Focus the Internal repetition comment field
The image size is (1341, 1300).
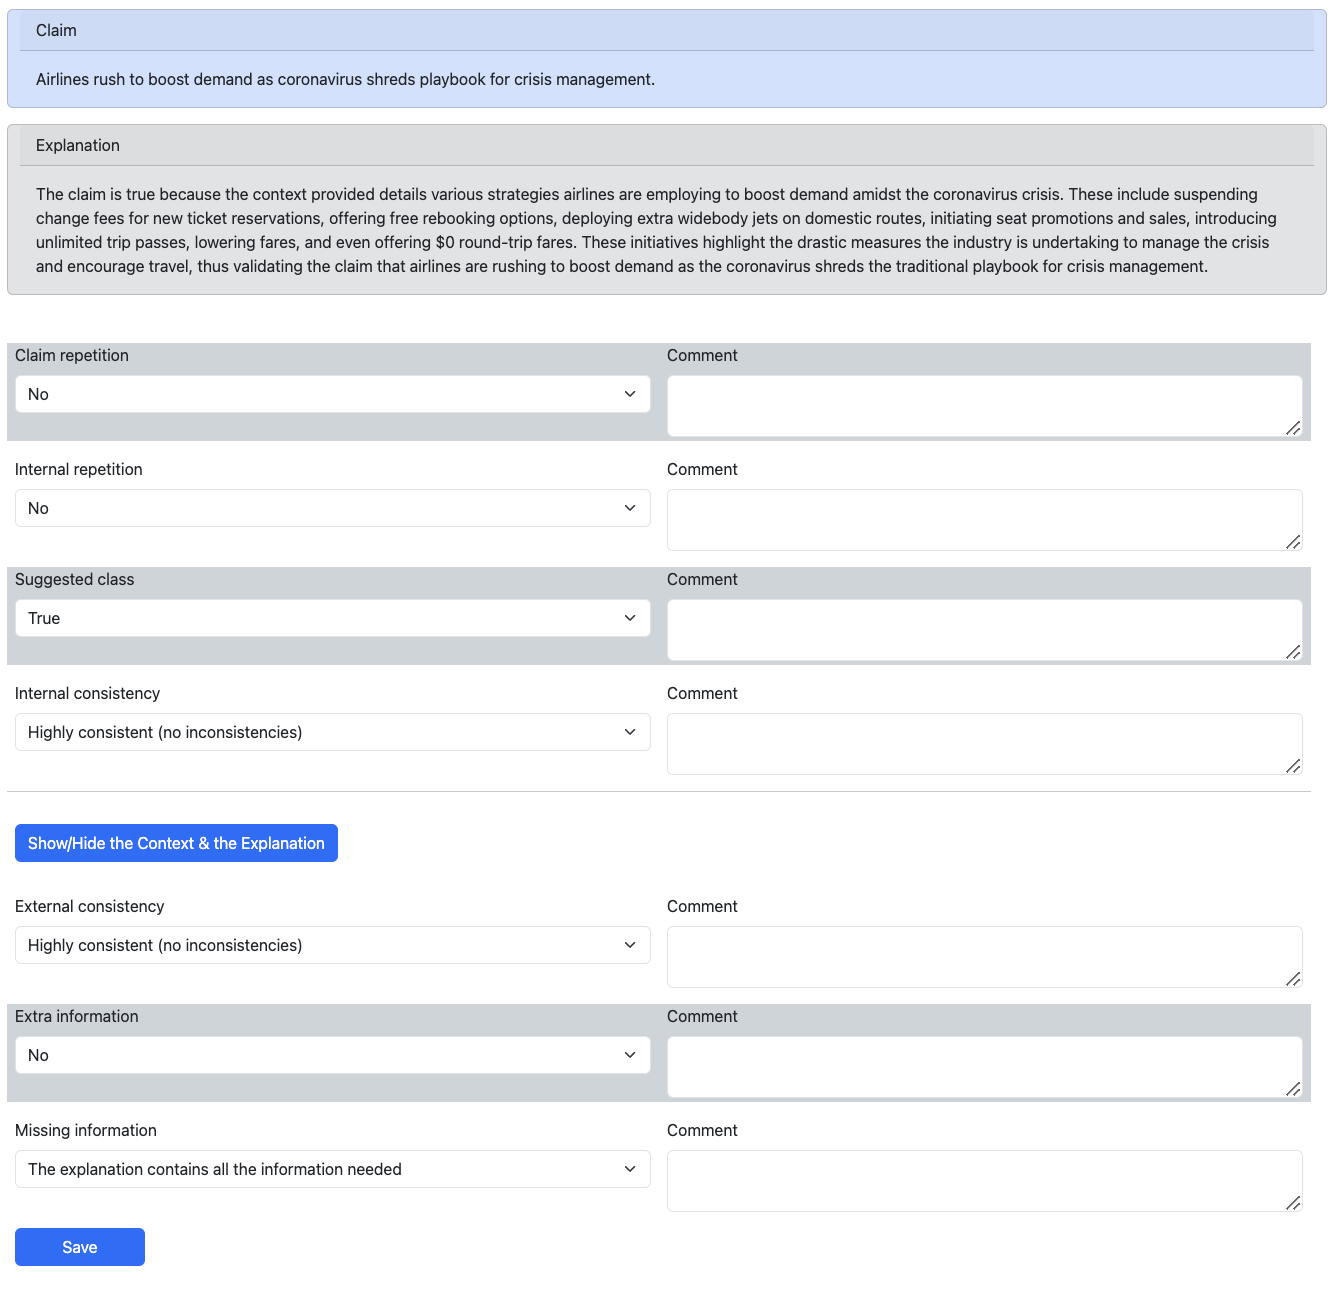[x=984, y=520]
